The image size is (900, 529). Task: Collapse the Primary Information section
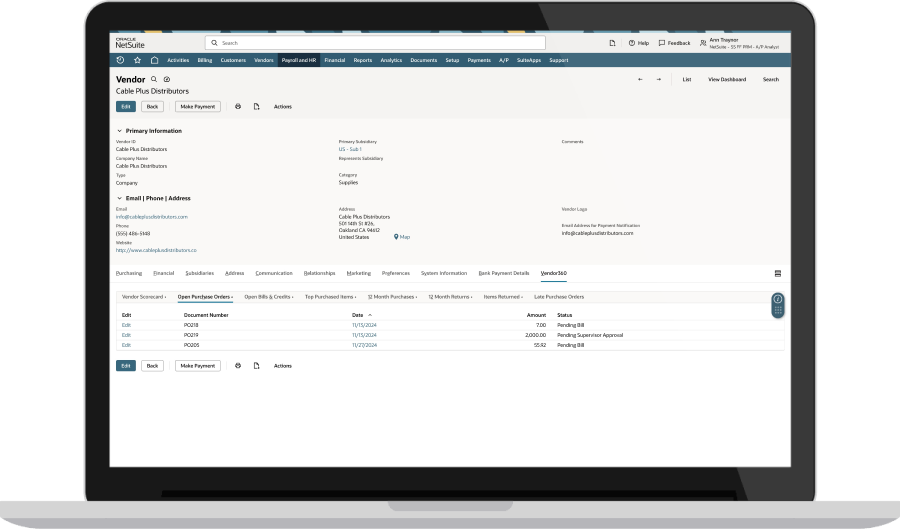(120, 131)
